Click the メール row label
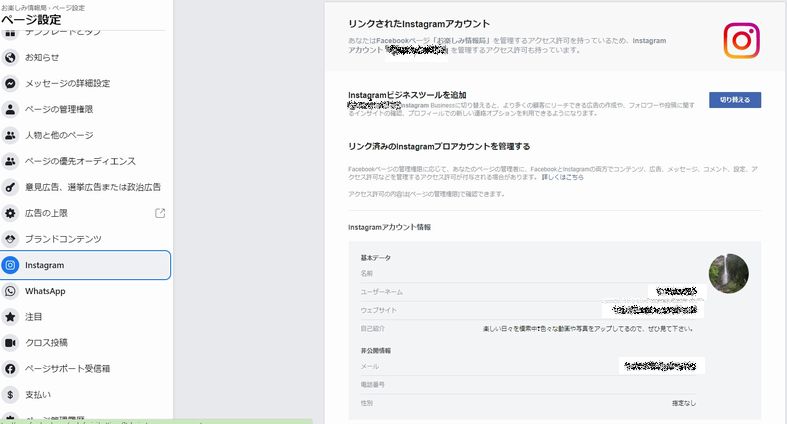This screenshot has width=787, height=424. [x=369, y=366]
